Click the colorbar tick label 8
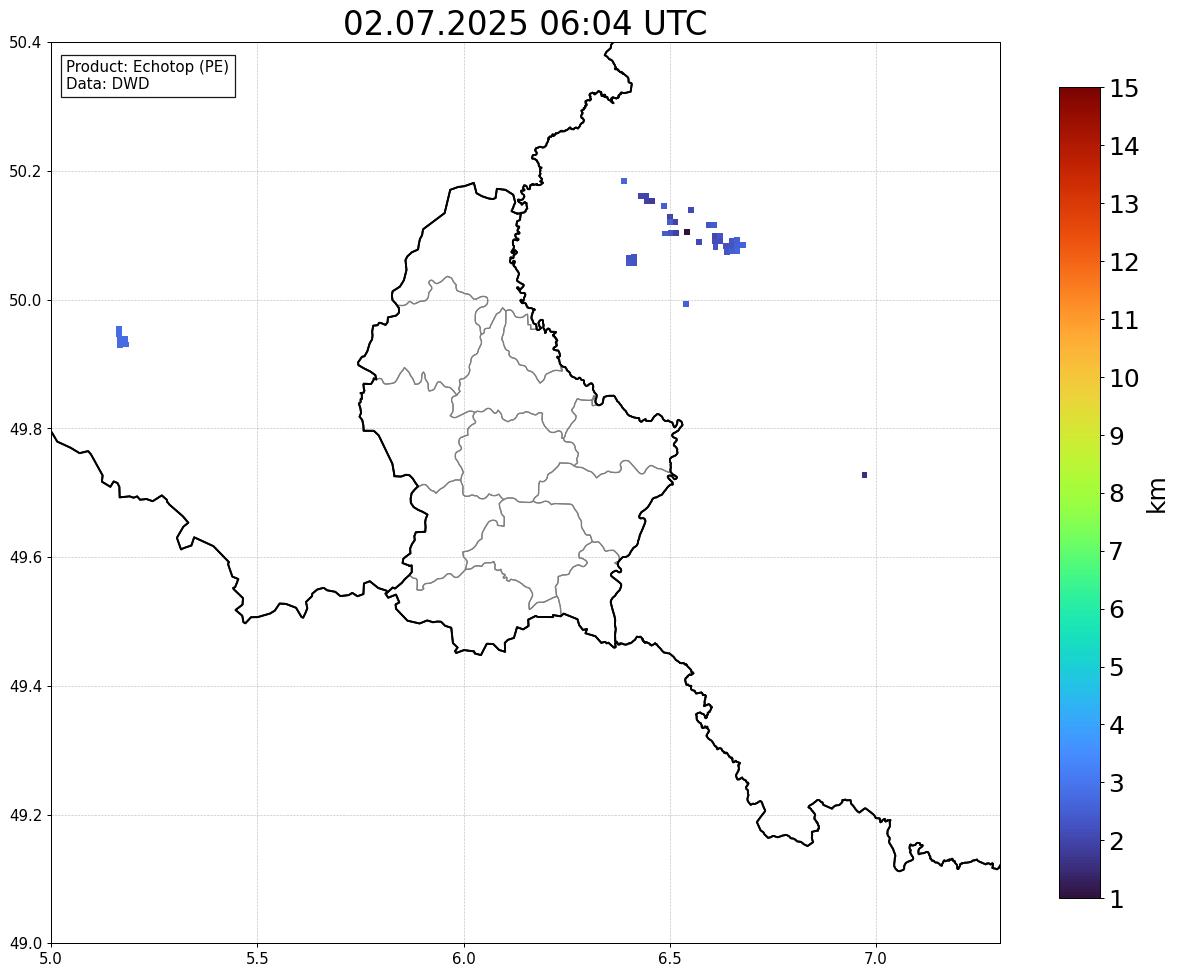This screenshot has height=976, width=1178. (x=1117, y=494)
